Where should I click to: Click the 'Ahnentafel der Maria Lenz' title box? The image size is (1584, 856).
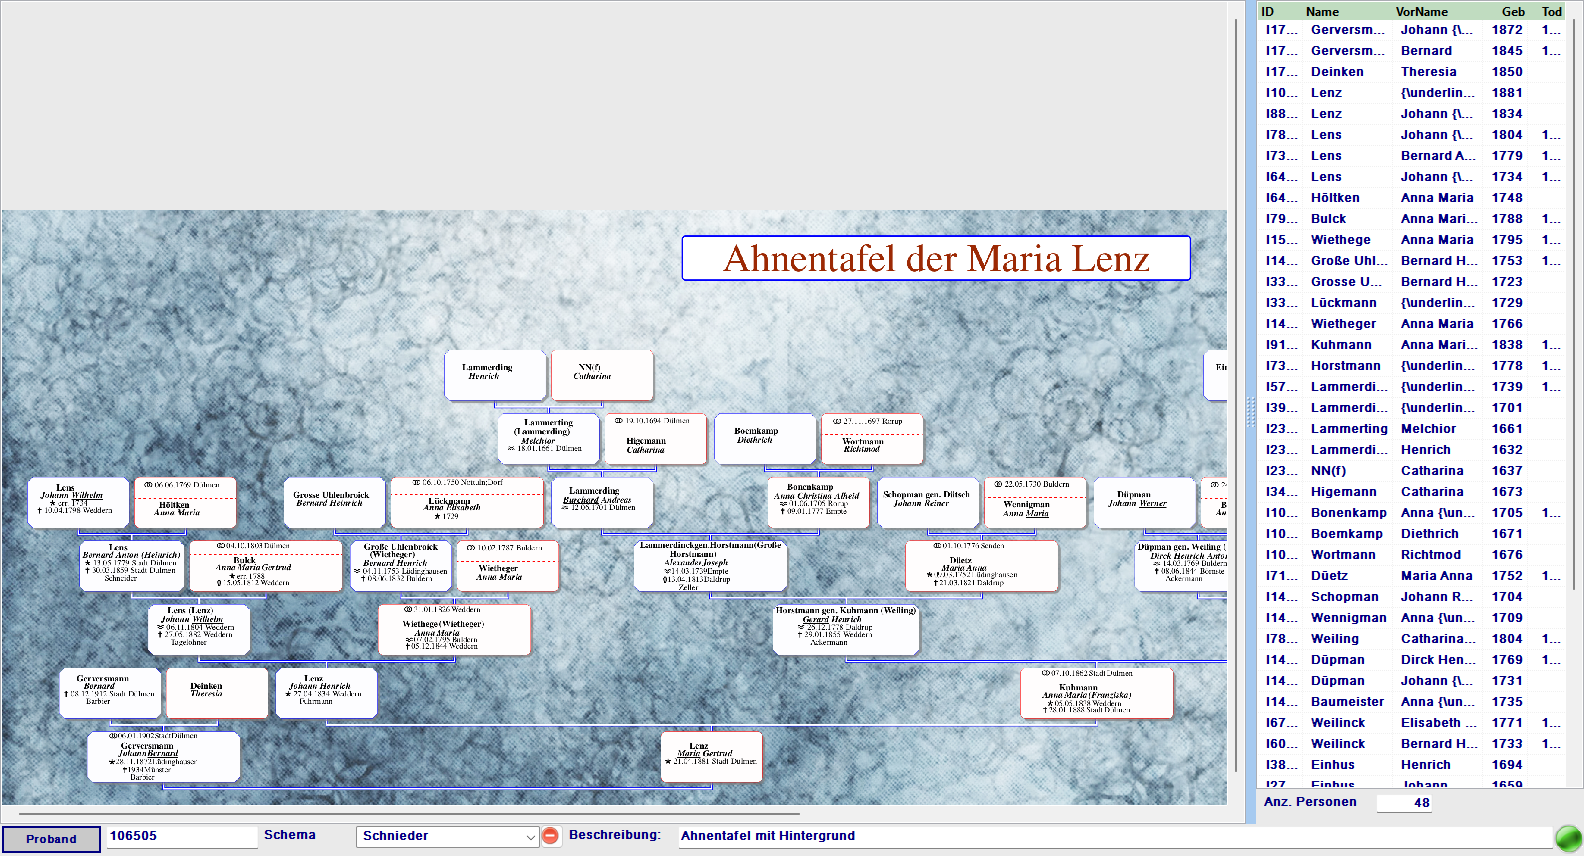(x=935, y=258)
